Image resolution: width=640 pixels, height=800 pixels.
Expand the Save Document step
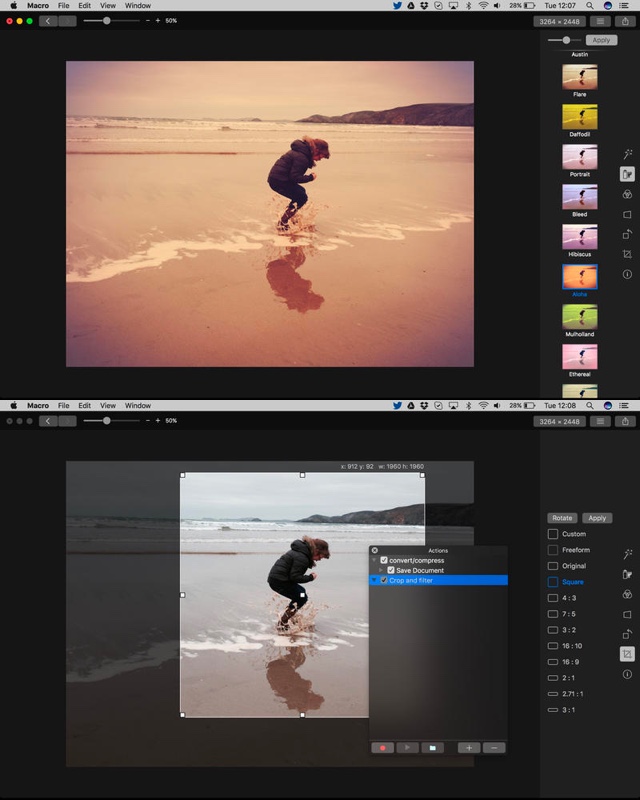click(x=381, y=570)
